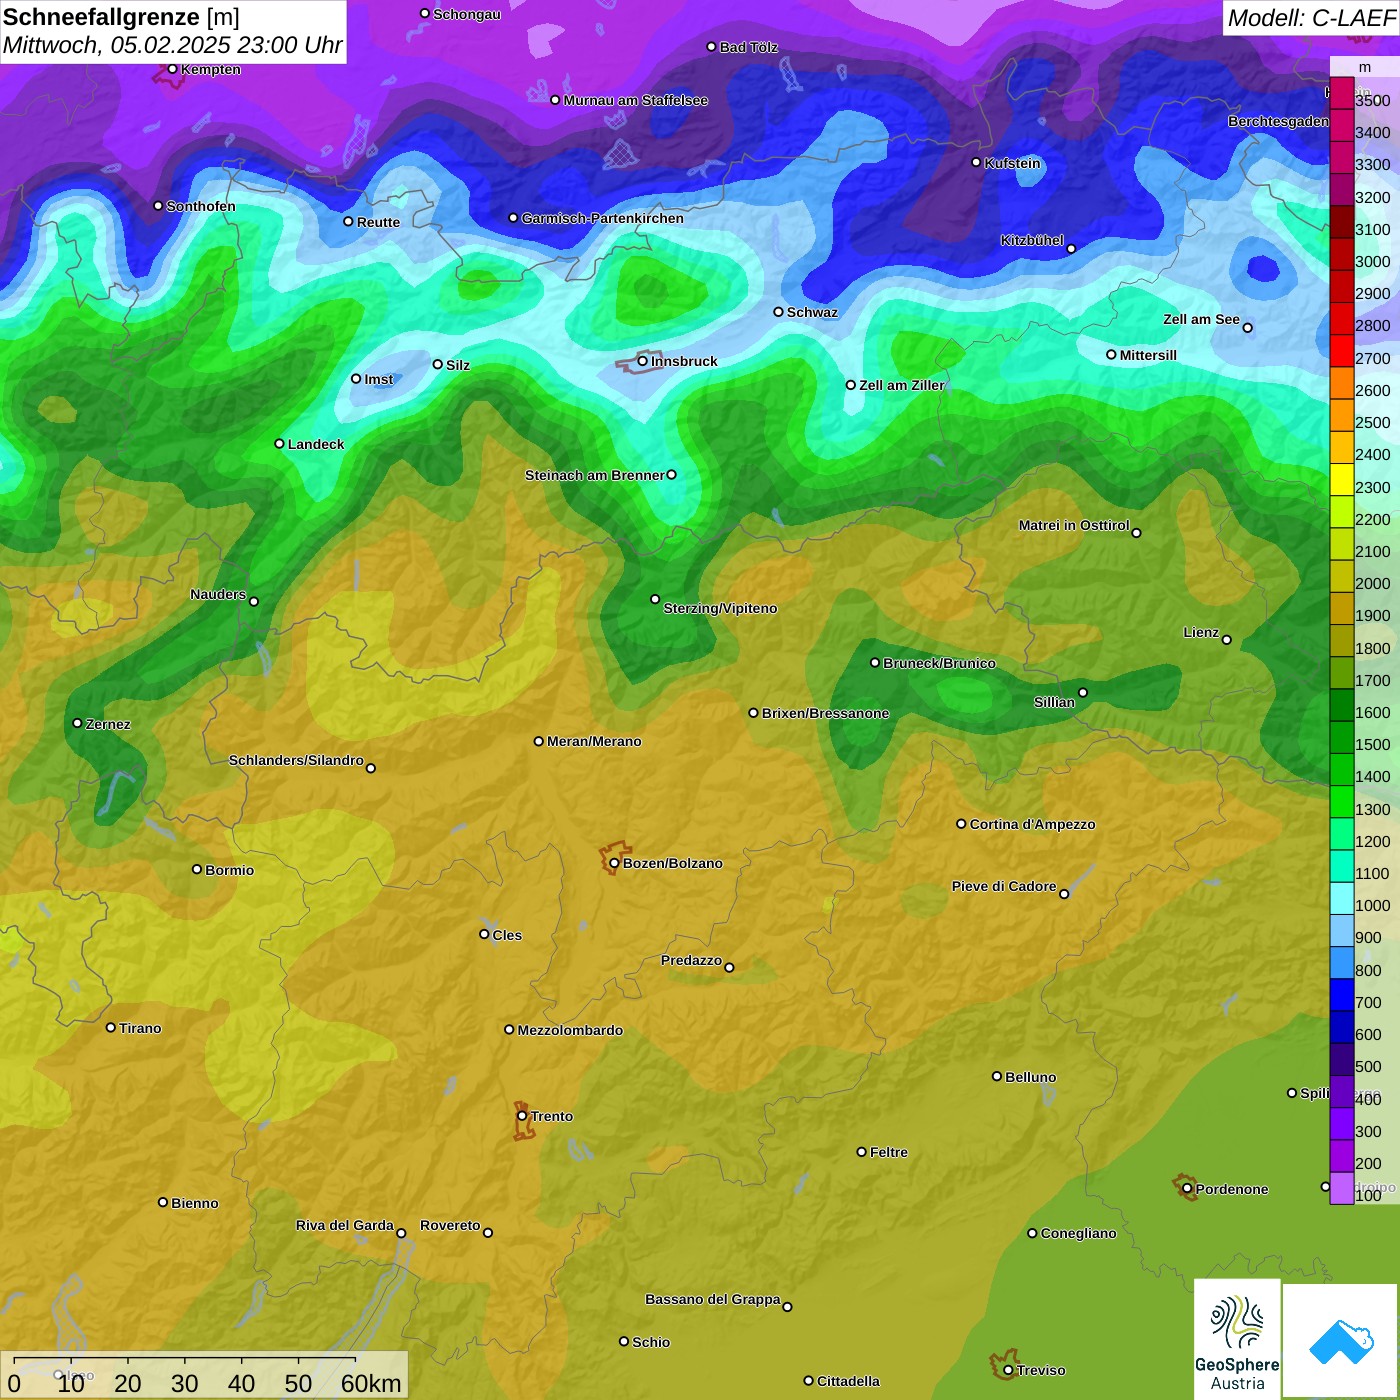Click the "Steinach am Brenner" label

pyautogui.click(x=595, y=475)
